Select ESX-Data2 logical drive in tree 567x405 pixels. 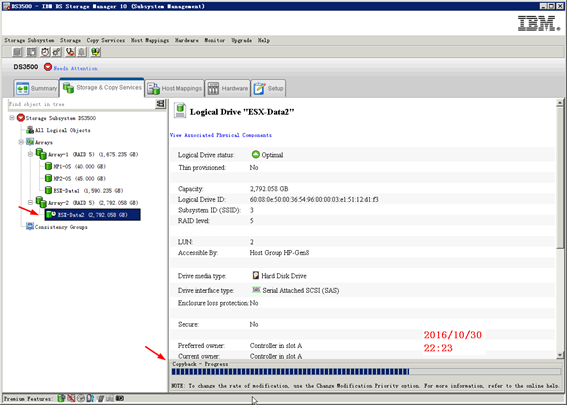(x=93, y=214)
